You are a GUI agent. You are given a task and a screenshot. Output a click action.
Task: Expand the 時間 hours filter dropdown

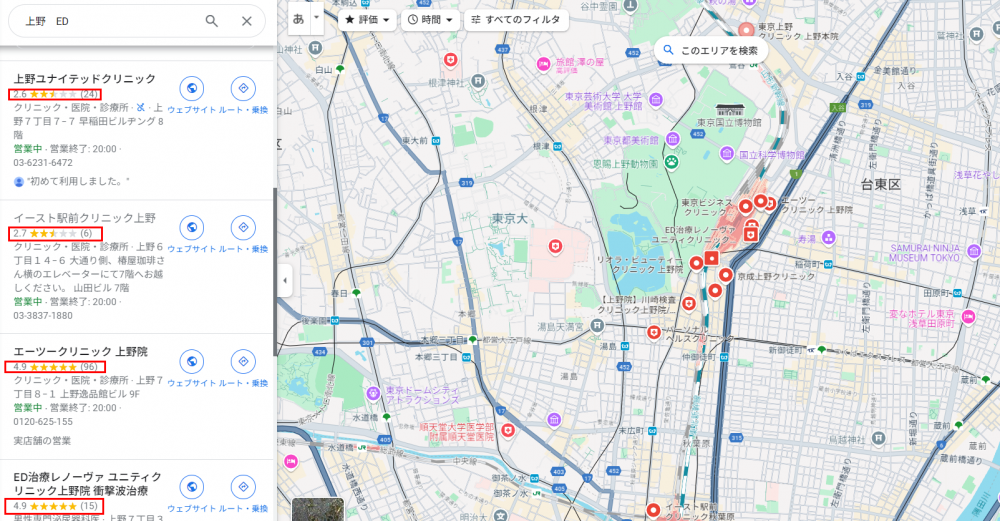(x=431, y=19)
